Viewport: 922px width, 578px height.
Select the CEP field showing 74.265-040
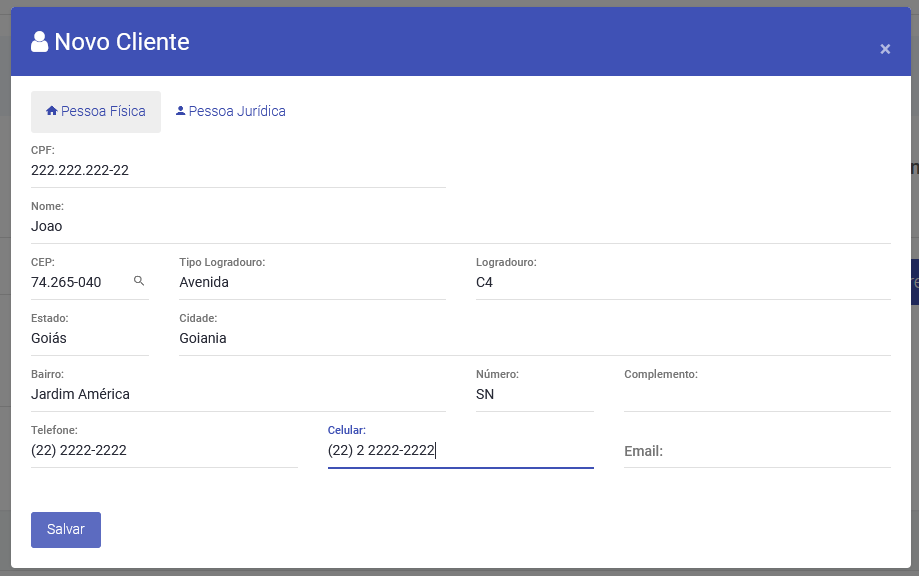point(78,283)
